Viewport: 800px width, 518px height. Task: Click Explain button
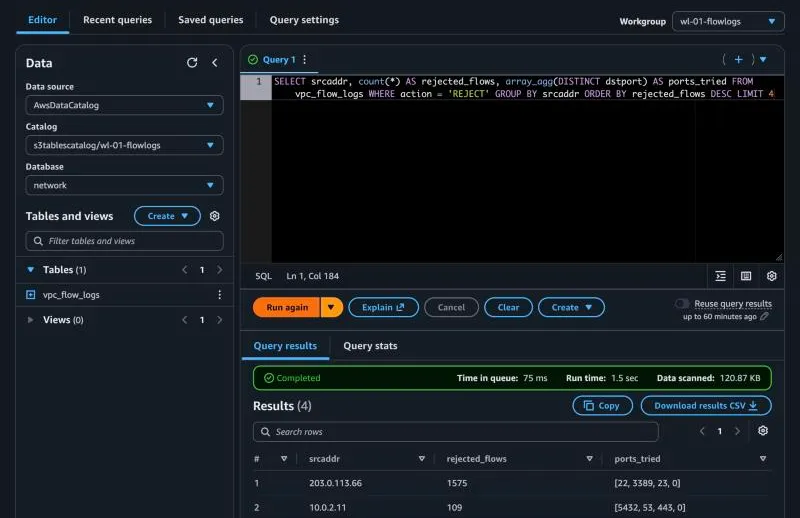point(383,307)
